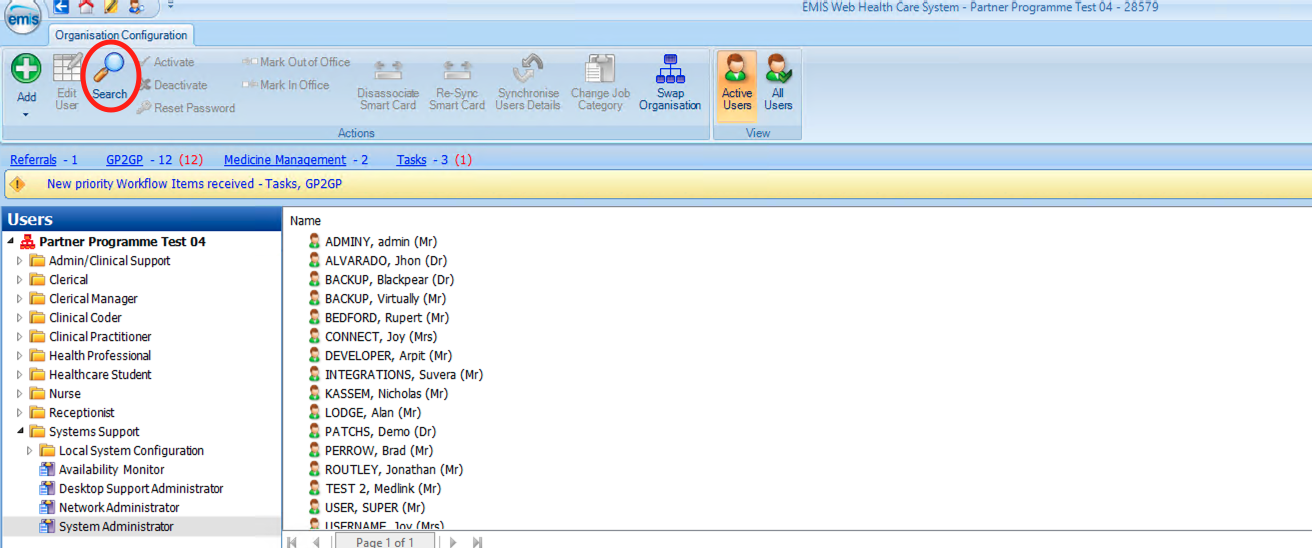The height and width of the screenshot is (548, 1312).
Task: Open the EMIS application menu button
Action: coord(22,19)
